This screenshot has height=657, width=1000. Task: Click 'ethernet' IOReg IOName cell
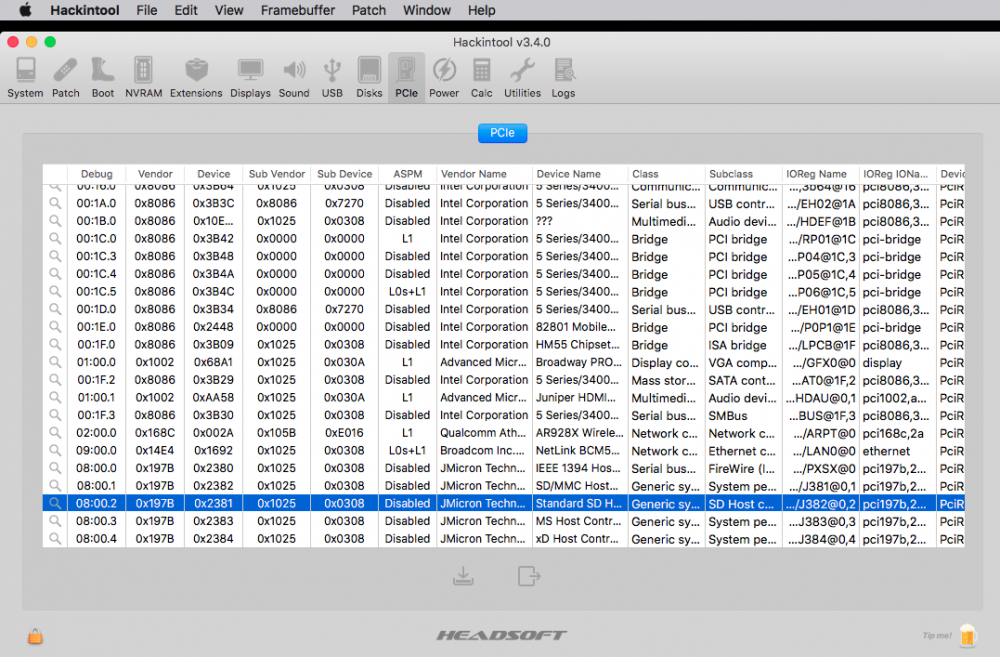point(897,450)
